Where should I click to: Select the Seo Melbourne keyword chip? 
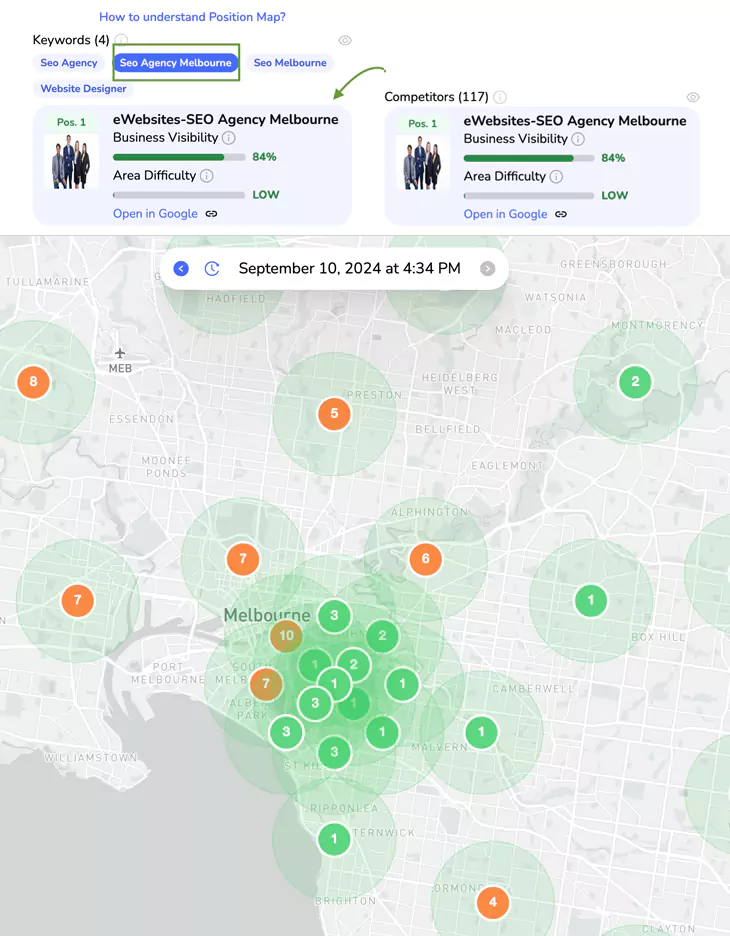pyautogui.click(x=290, y=63)
